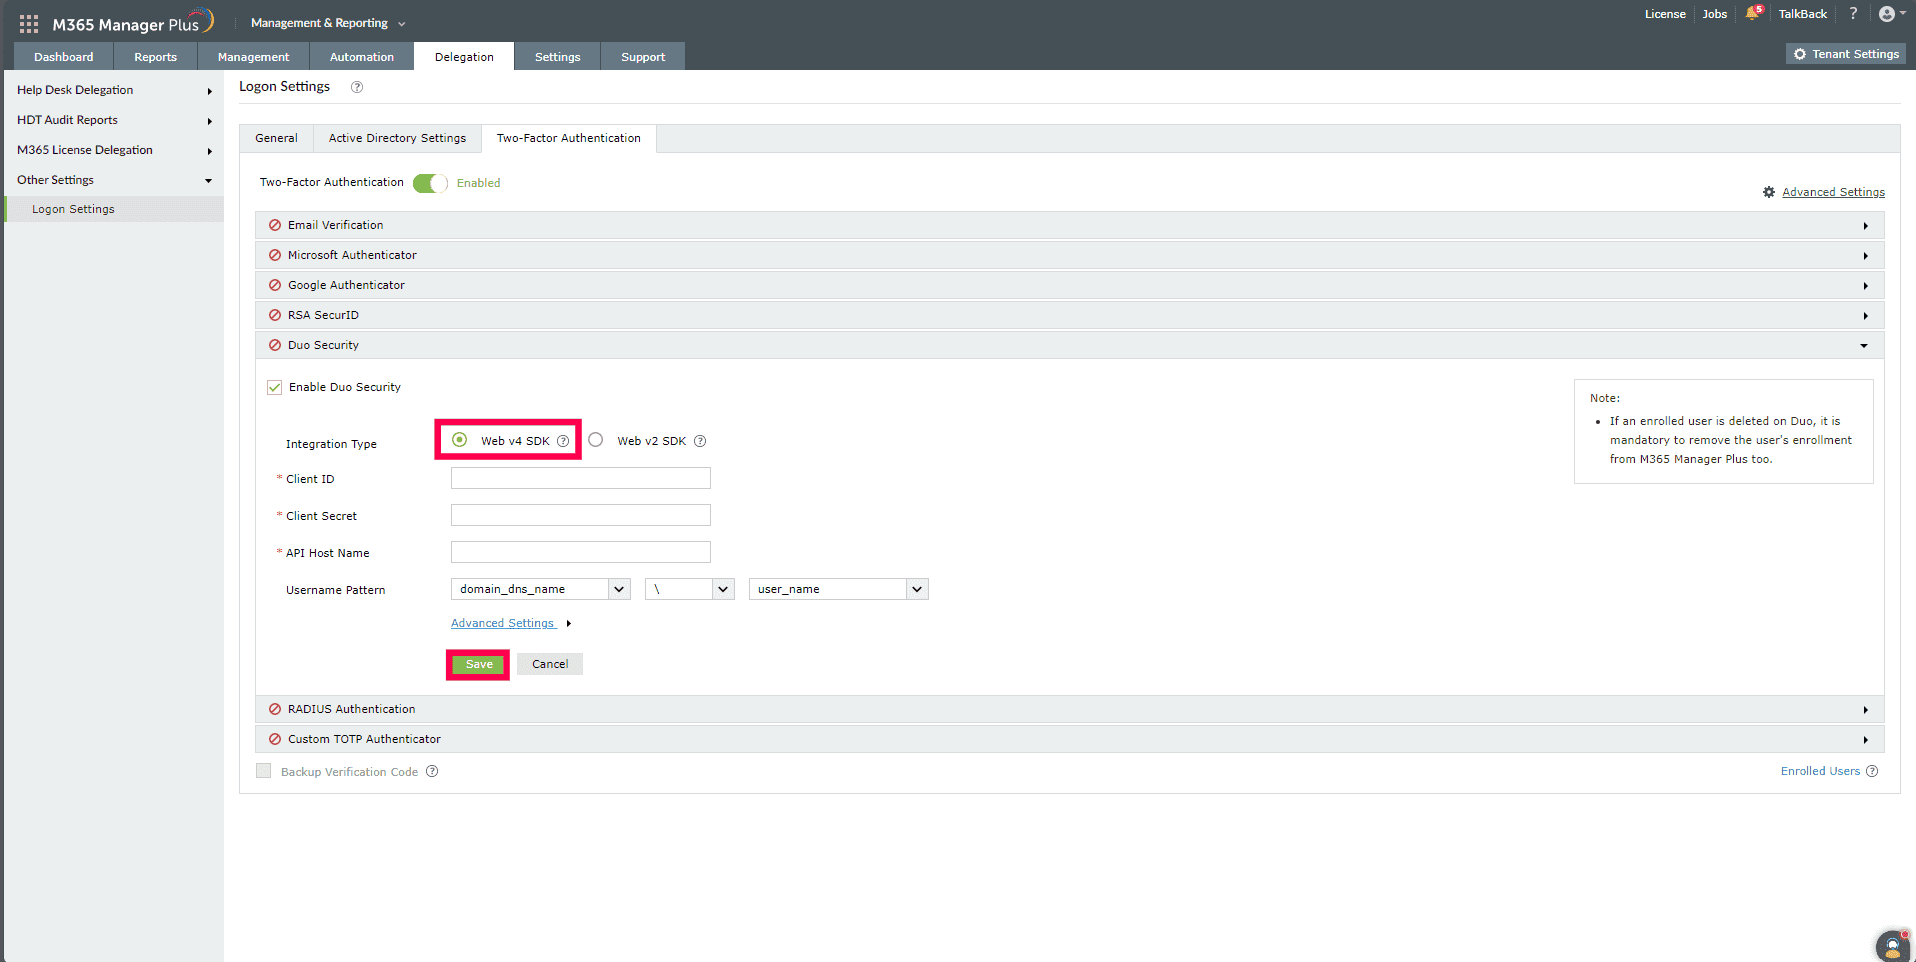Switch to the Support tab
The image size is (1916, 962).
pos(643,57)
